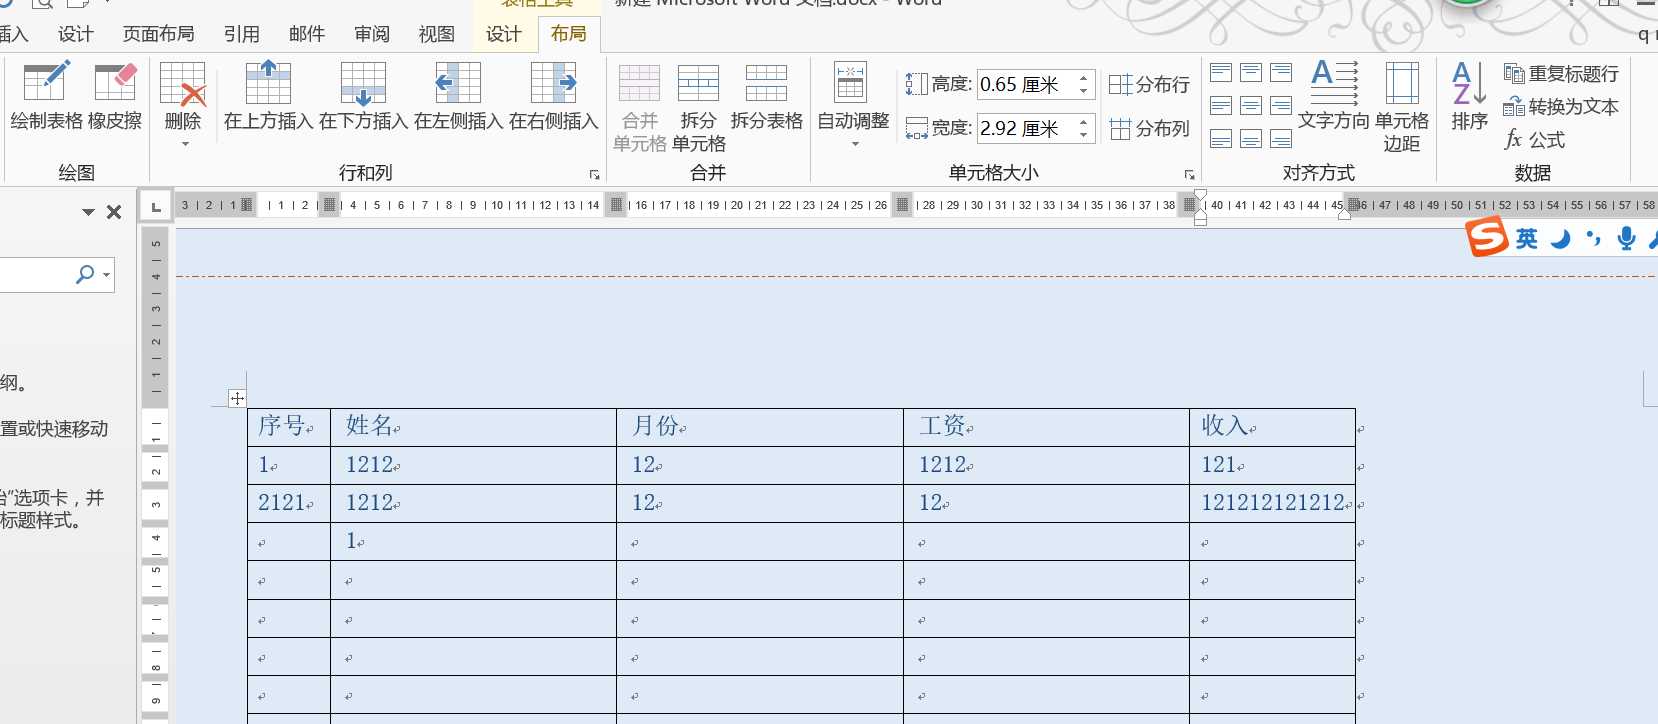The width and height of the screenshot is (1658, 724).
Task: Click Sort (排序) button
Action: [1469, 96]
